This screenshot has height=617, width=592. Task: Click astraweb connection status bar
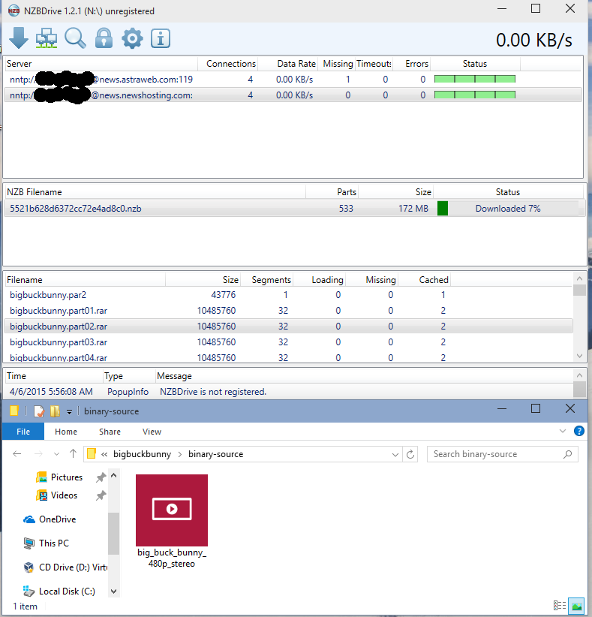pyautogui.click(x=475, y=79)
